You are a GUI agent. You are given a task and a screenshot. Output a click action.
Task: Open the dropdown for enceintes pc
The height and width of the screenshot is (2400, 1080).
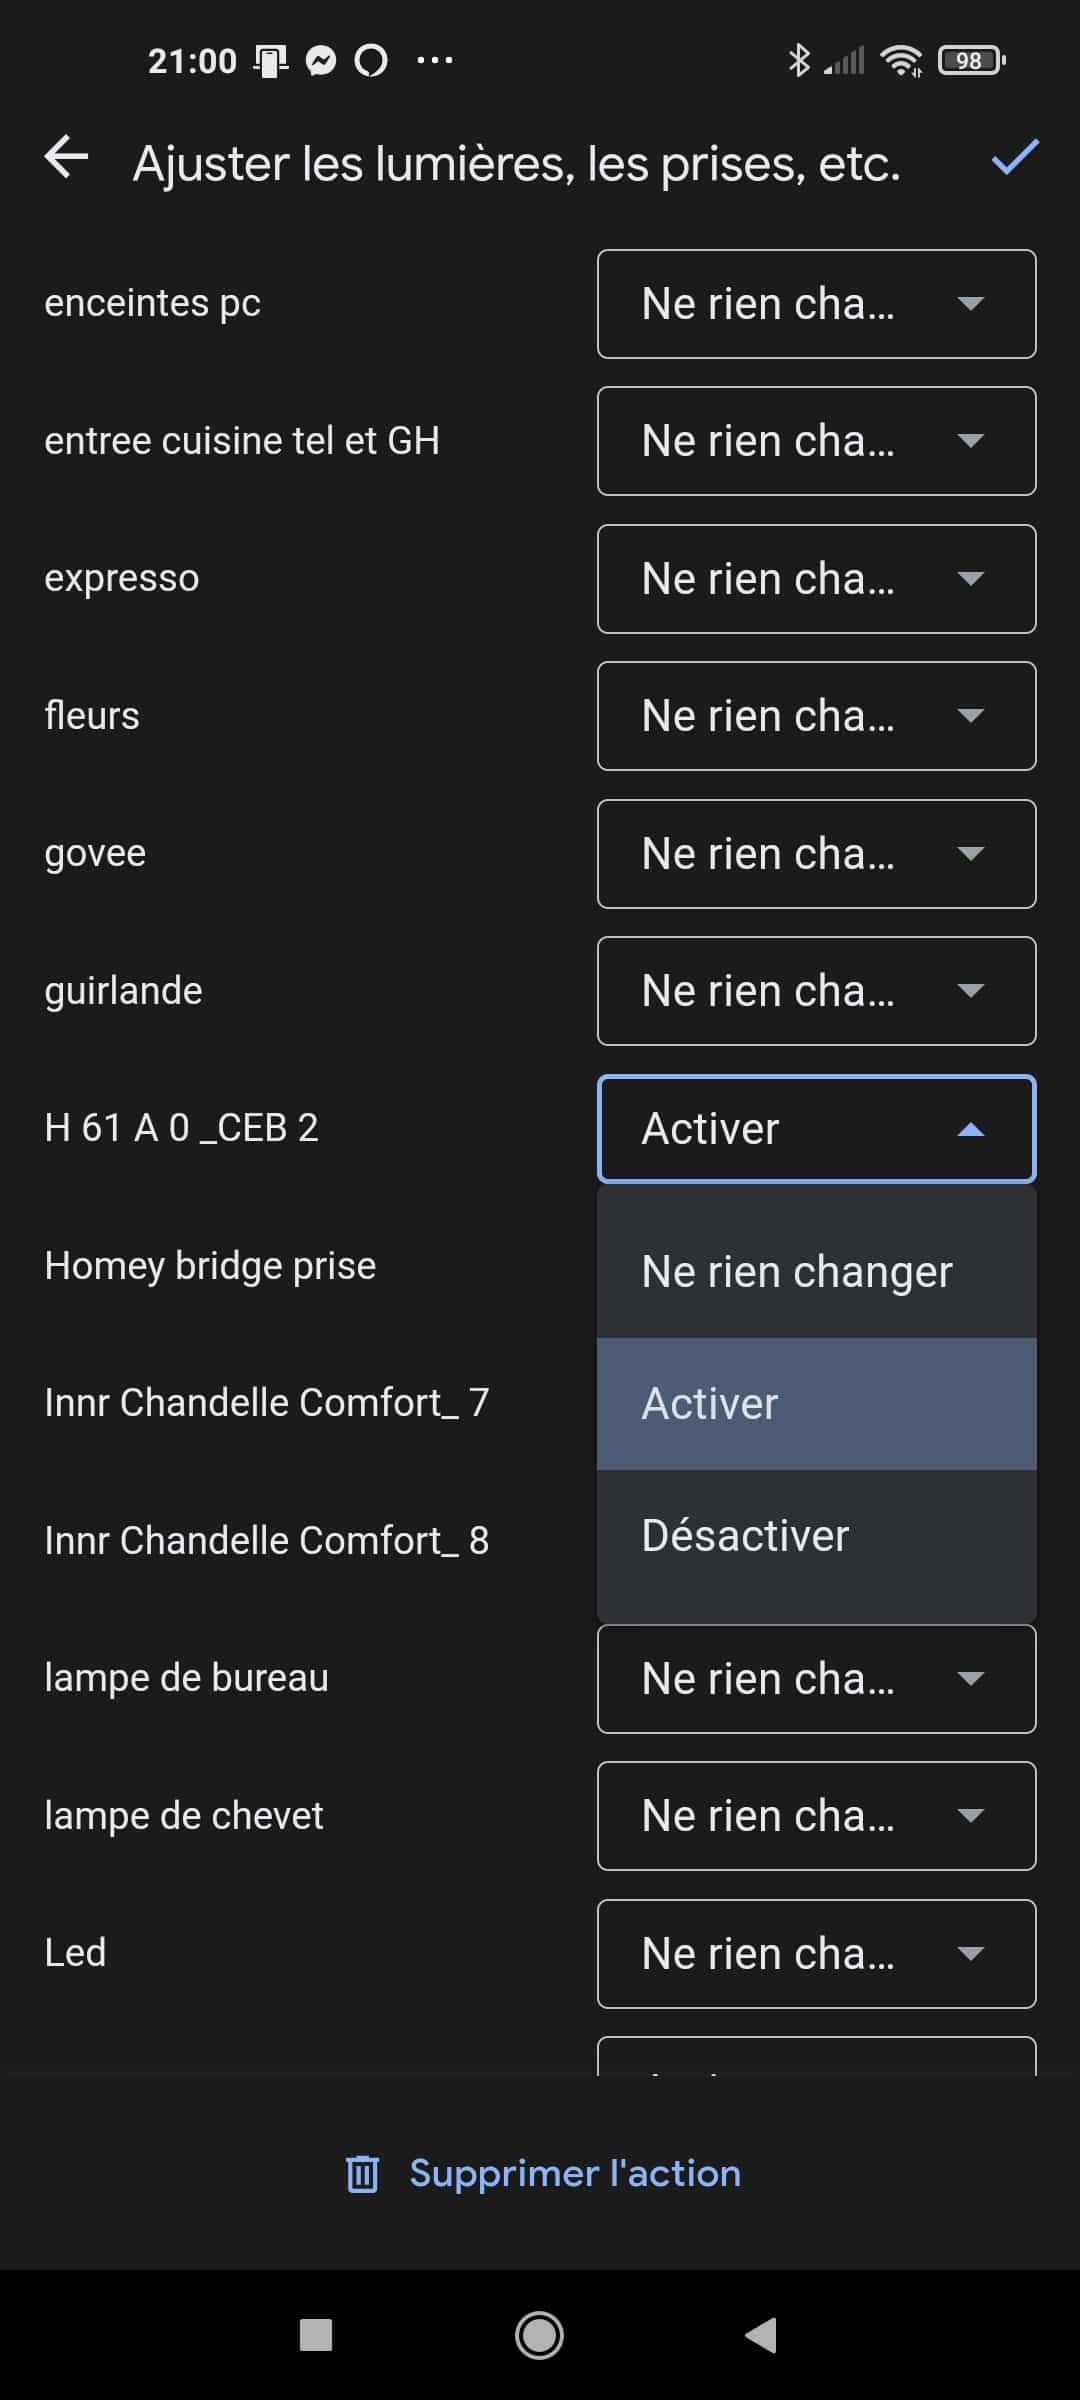[817, 304]
